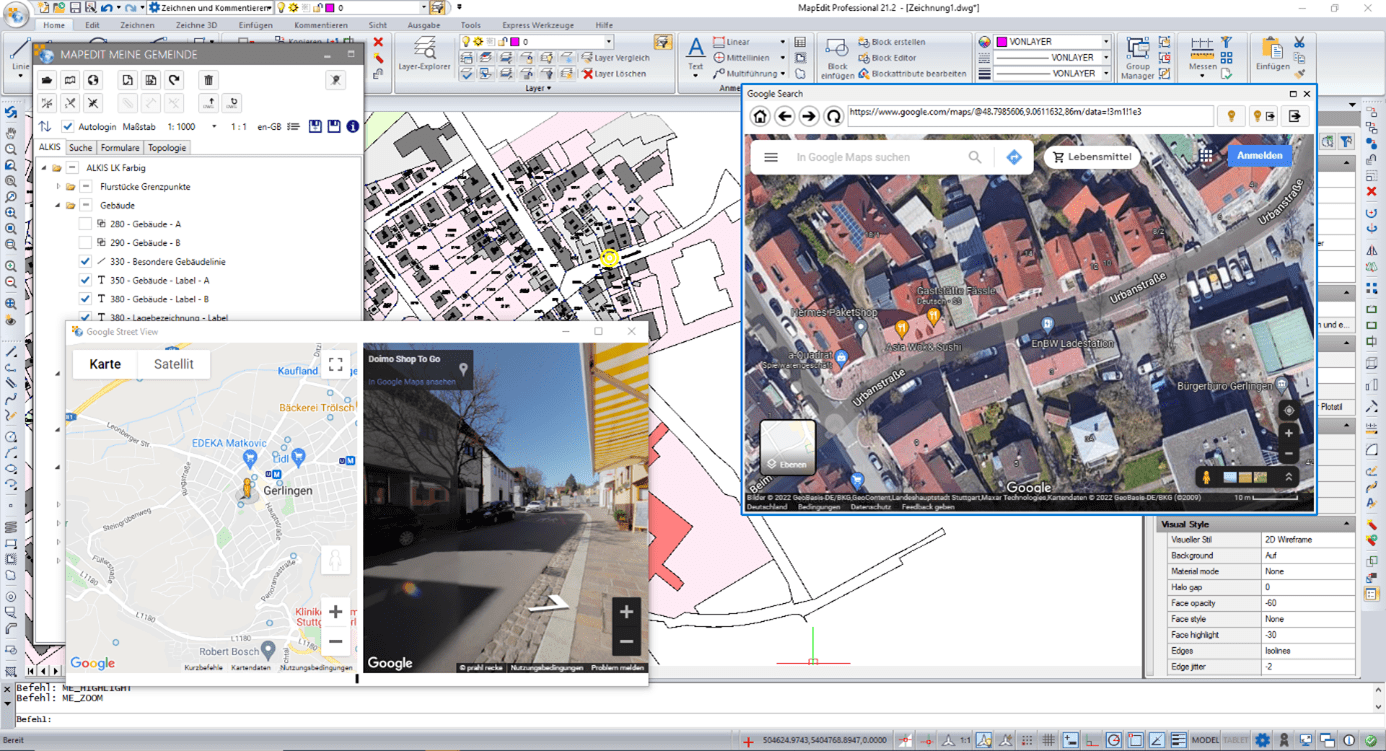
Task: Zoom in on Street View panorama
Action: [x=626, y=611]
